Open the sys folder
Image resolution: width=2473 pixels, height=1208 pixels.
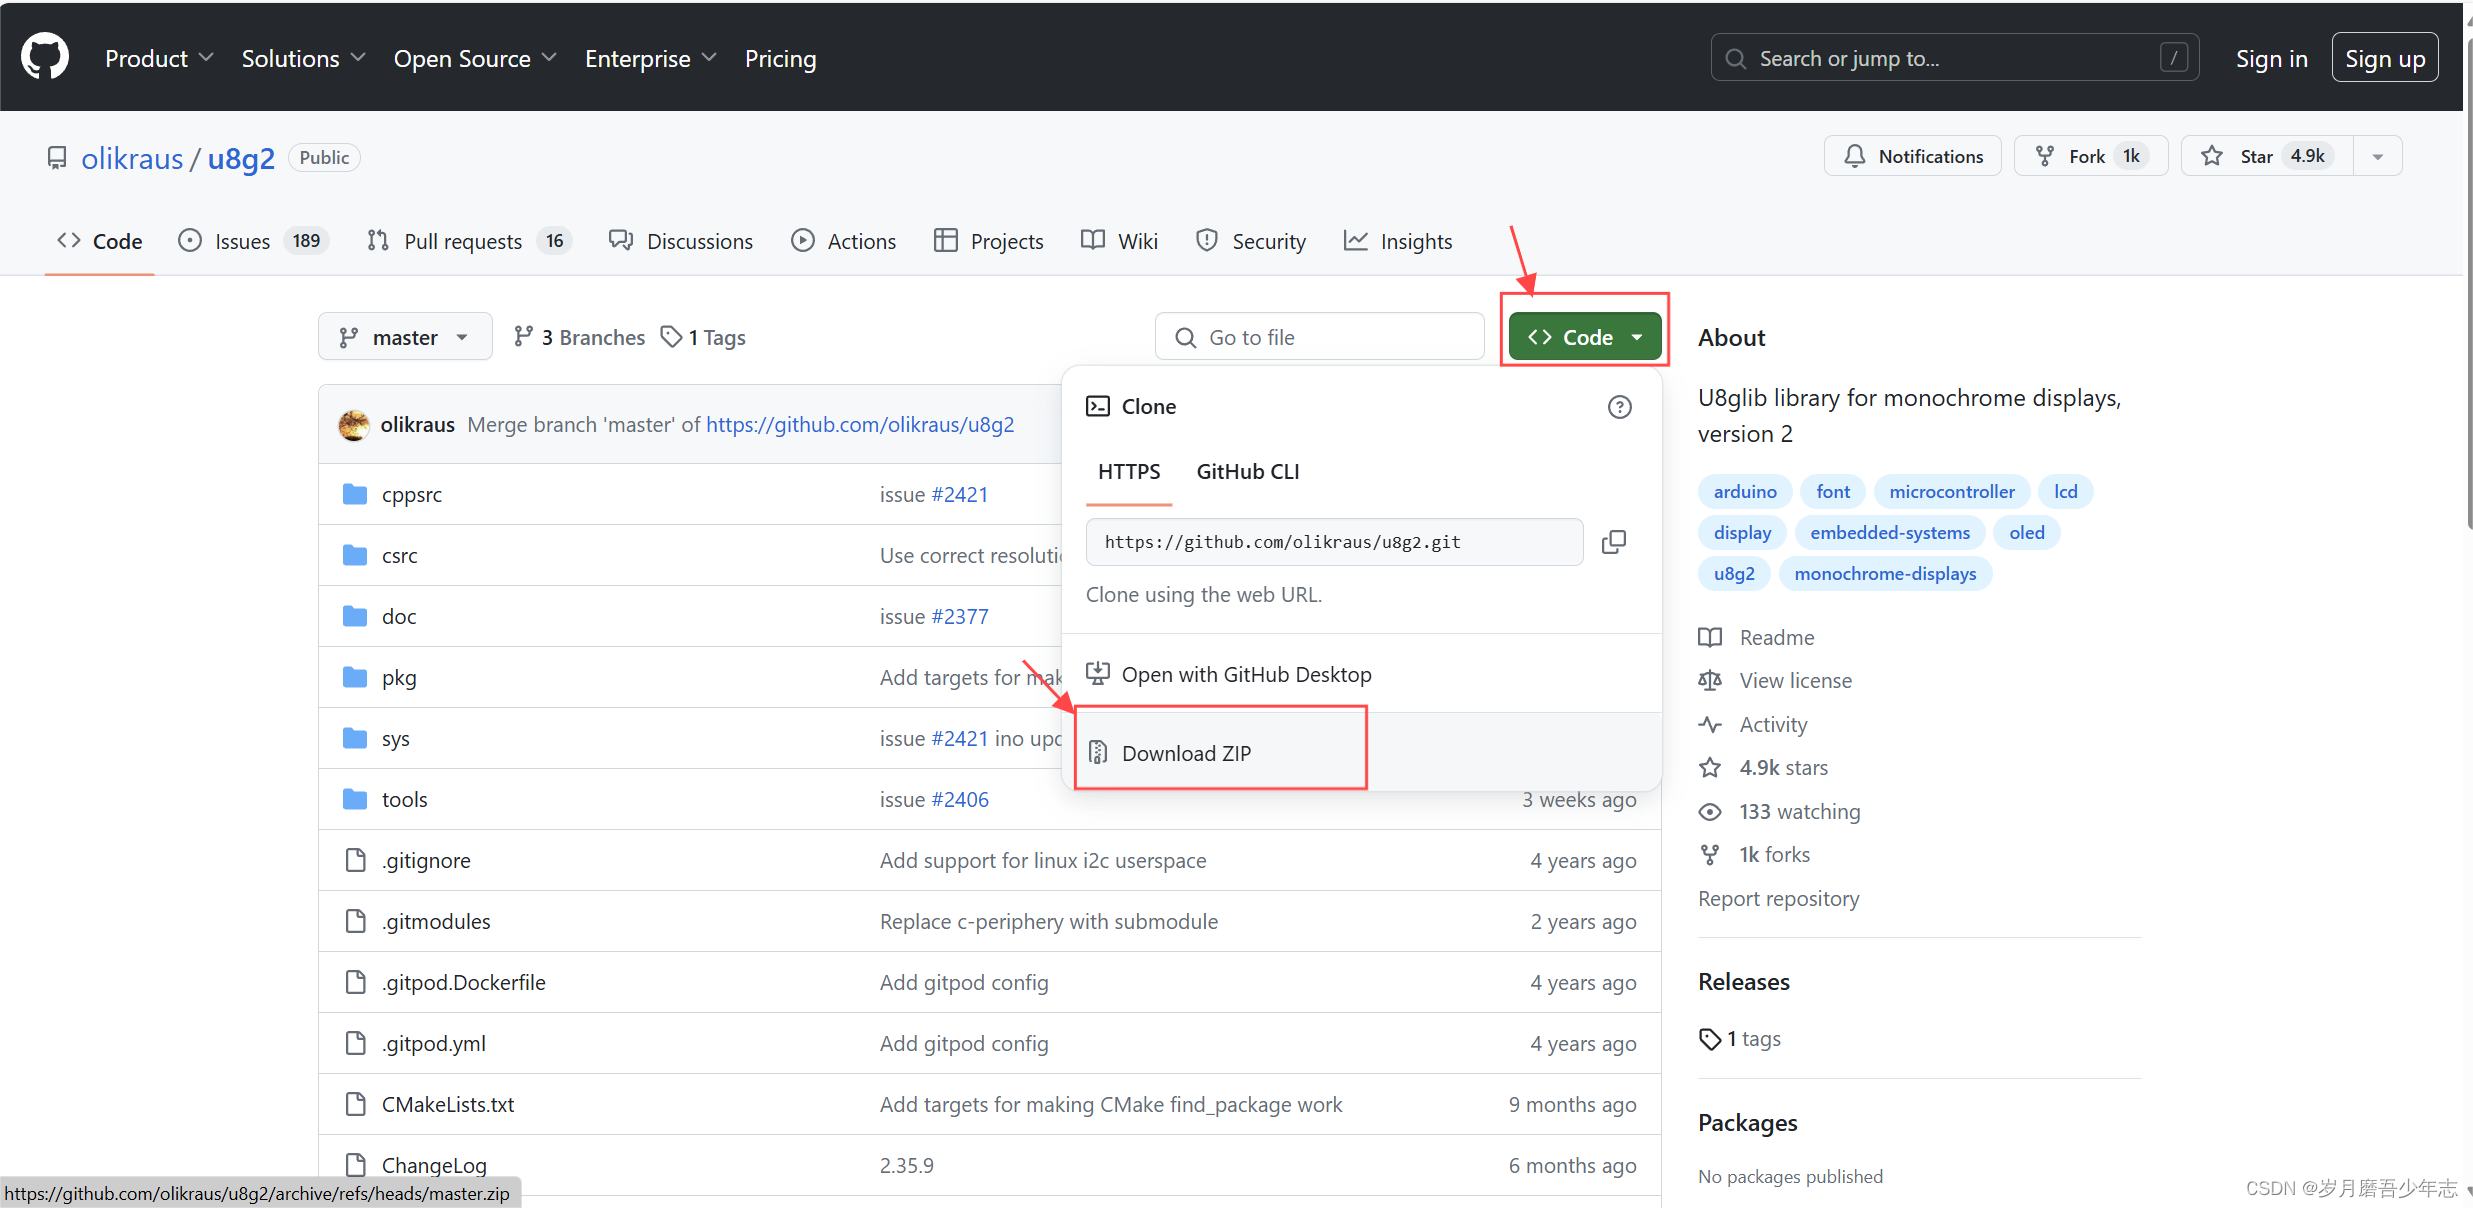click(x=396, y=738)
